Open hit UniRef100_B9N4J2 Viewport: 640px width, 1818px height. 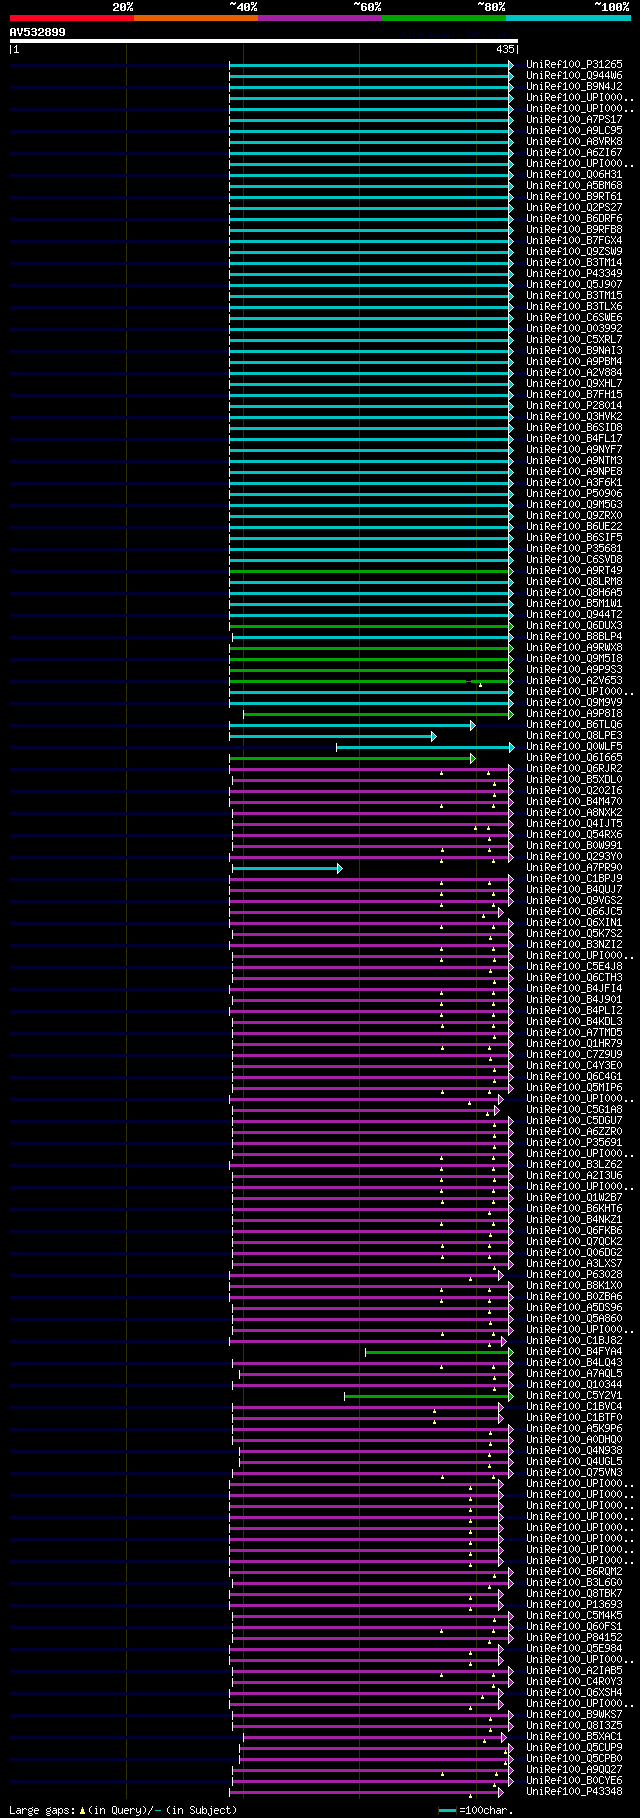pos(574,87)
